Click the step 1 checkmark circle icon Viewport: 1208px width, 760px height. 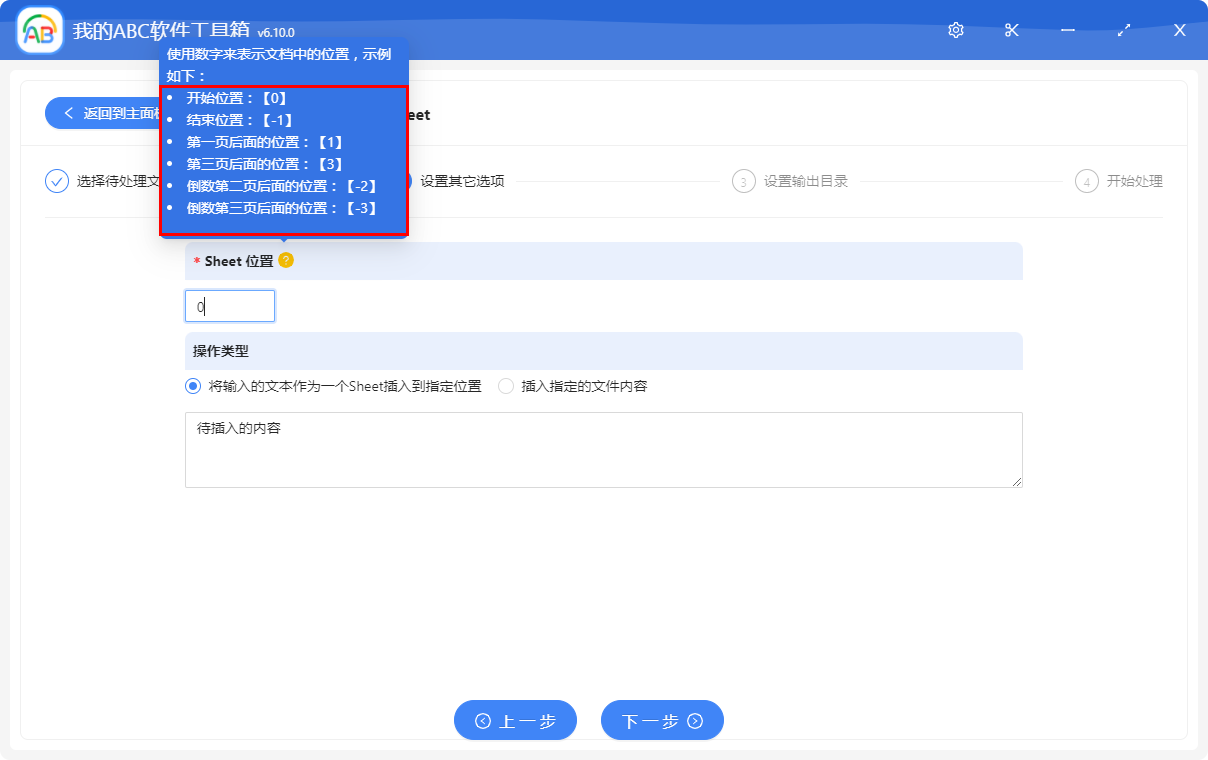[x=57, y=181]
